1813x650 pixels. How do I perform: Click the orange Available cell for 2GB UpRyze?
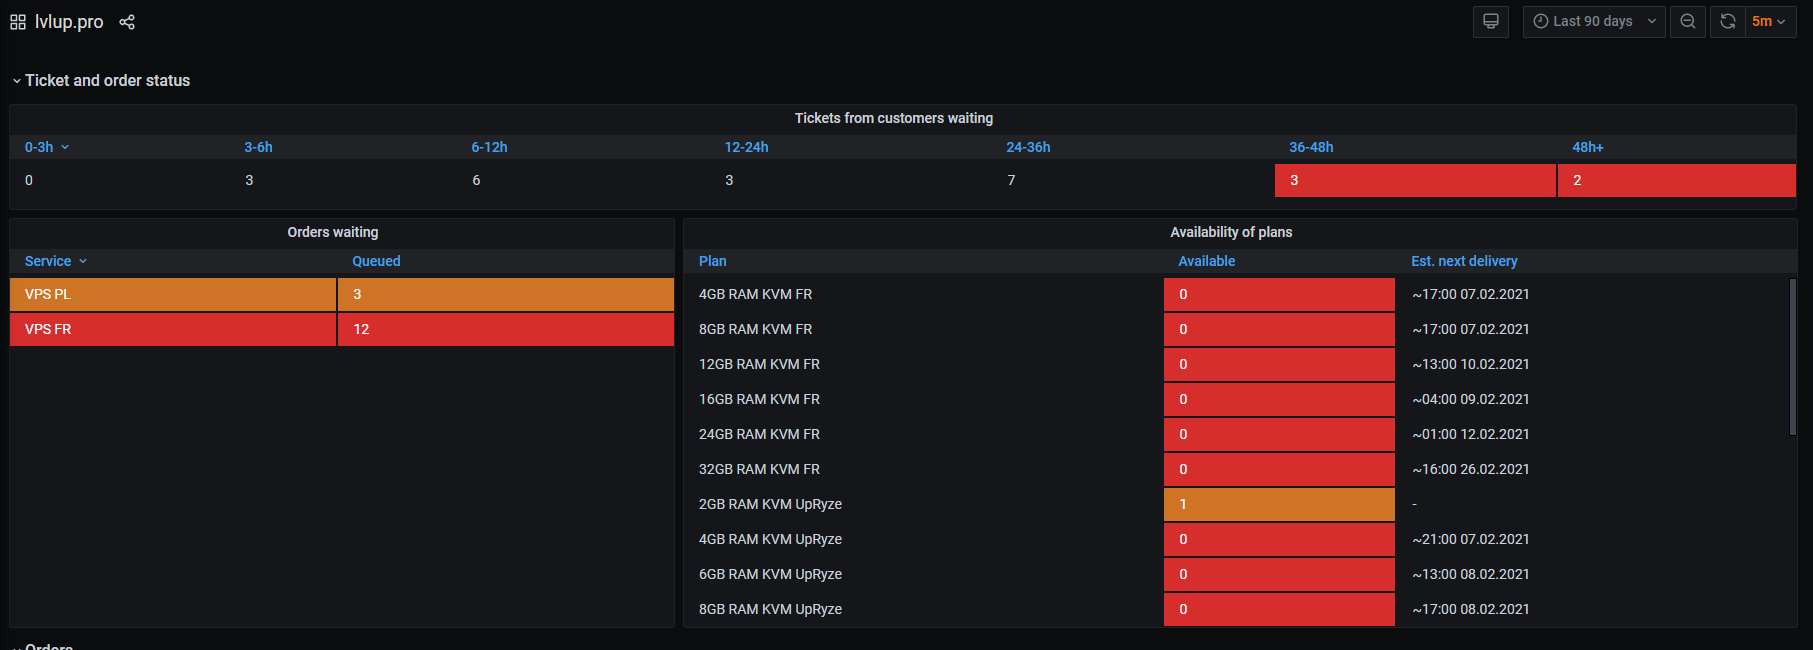tap(1278, 504)
